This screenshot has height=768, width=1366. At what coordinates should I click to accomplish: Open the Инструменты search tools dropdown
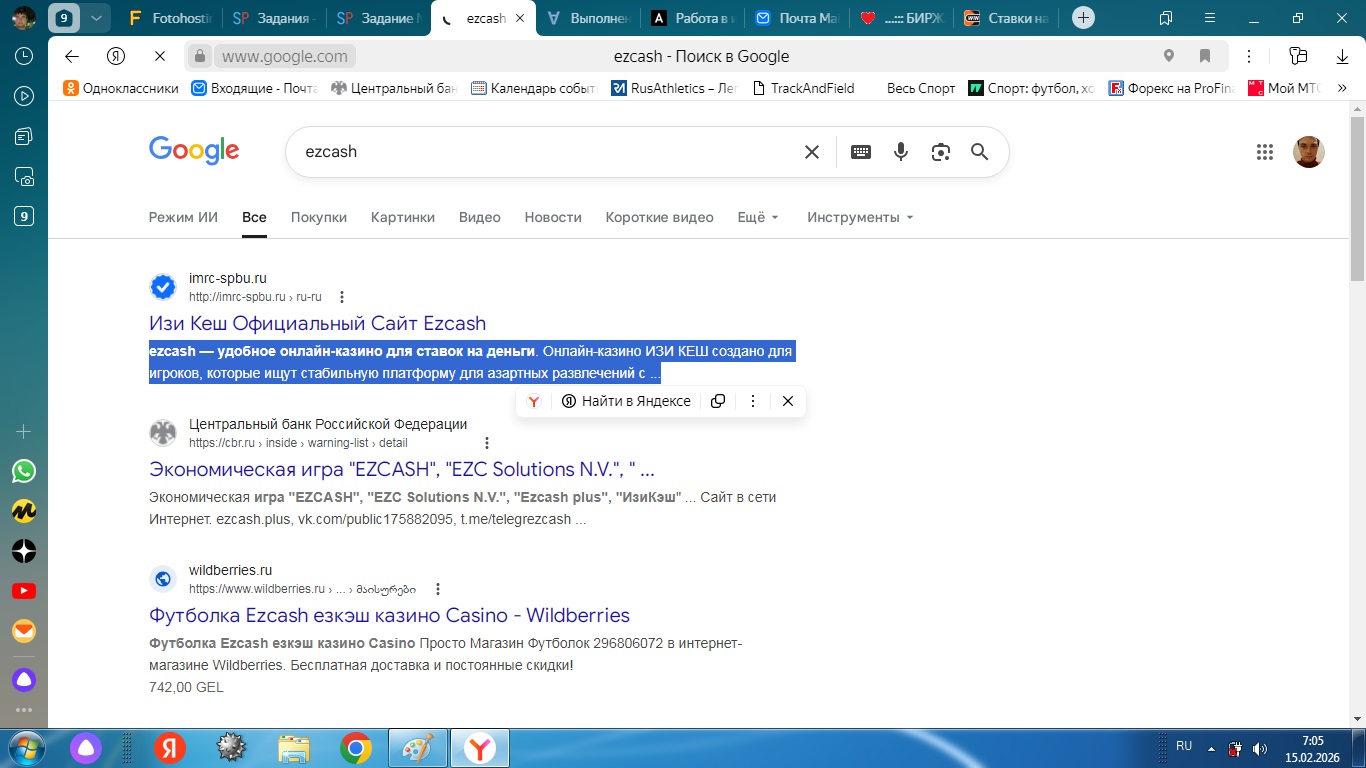click(861, 217)
